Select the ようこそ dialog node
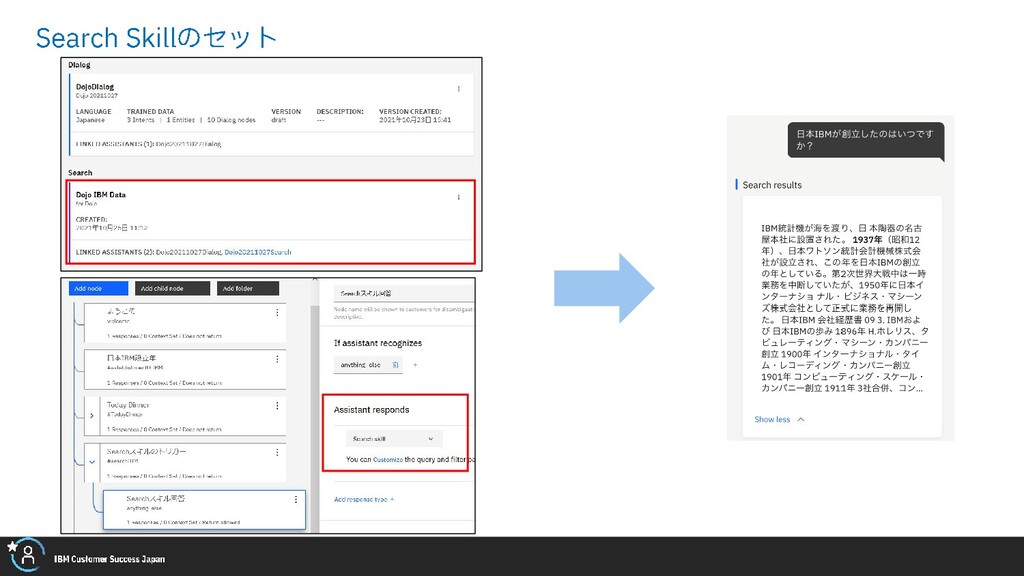The width and height of the screenshot is (1024, 576). click(x=185, y=323)
